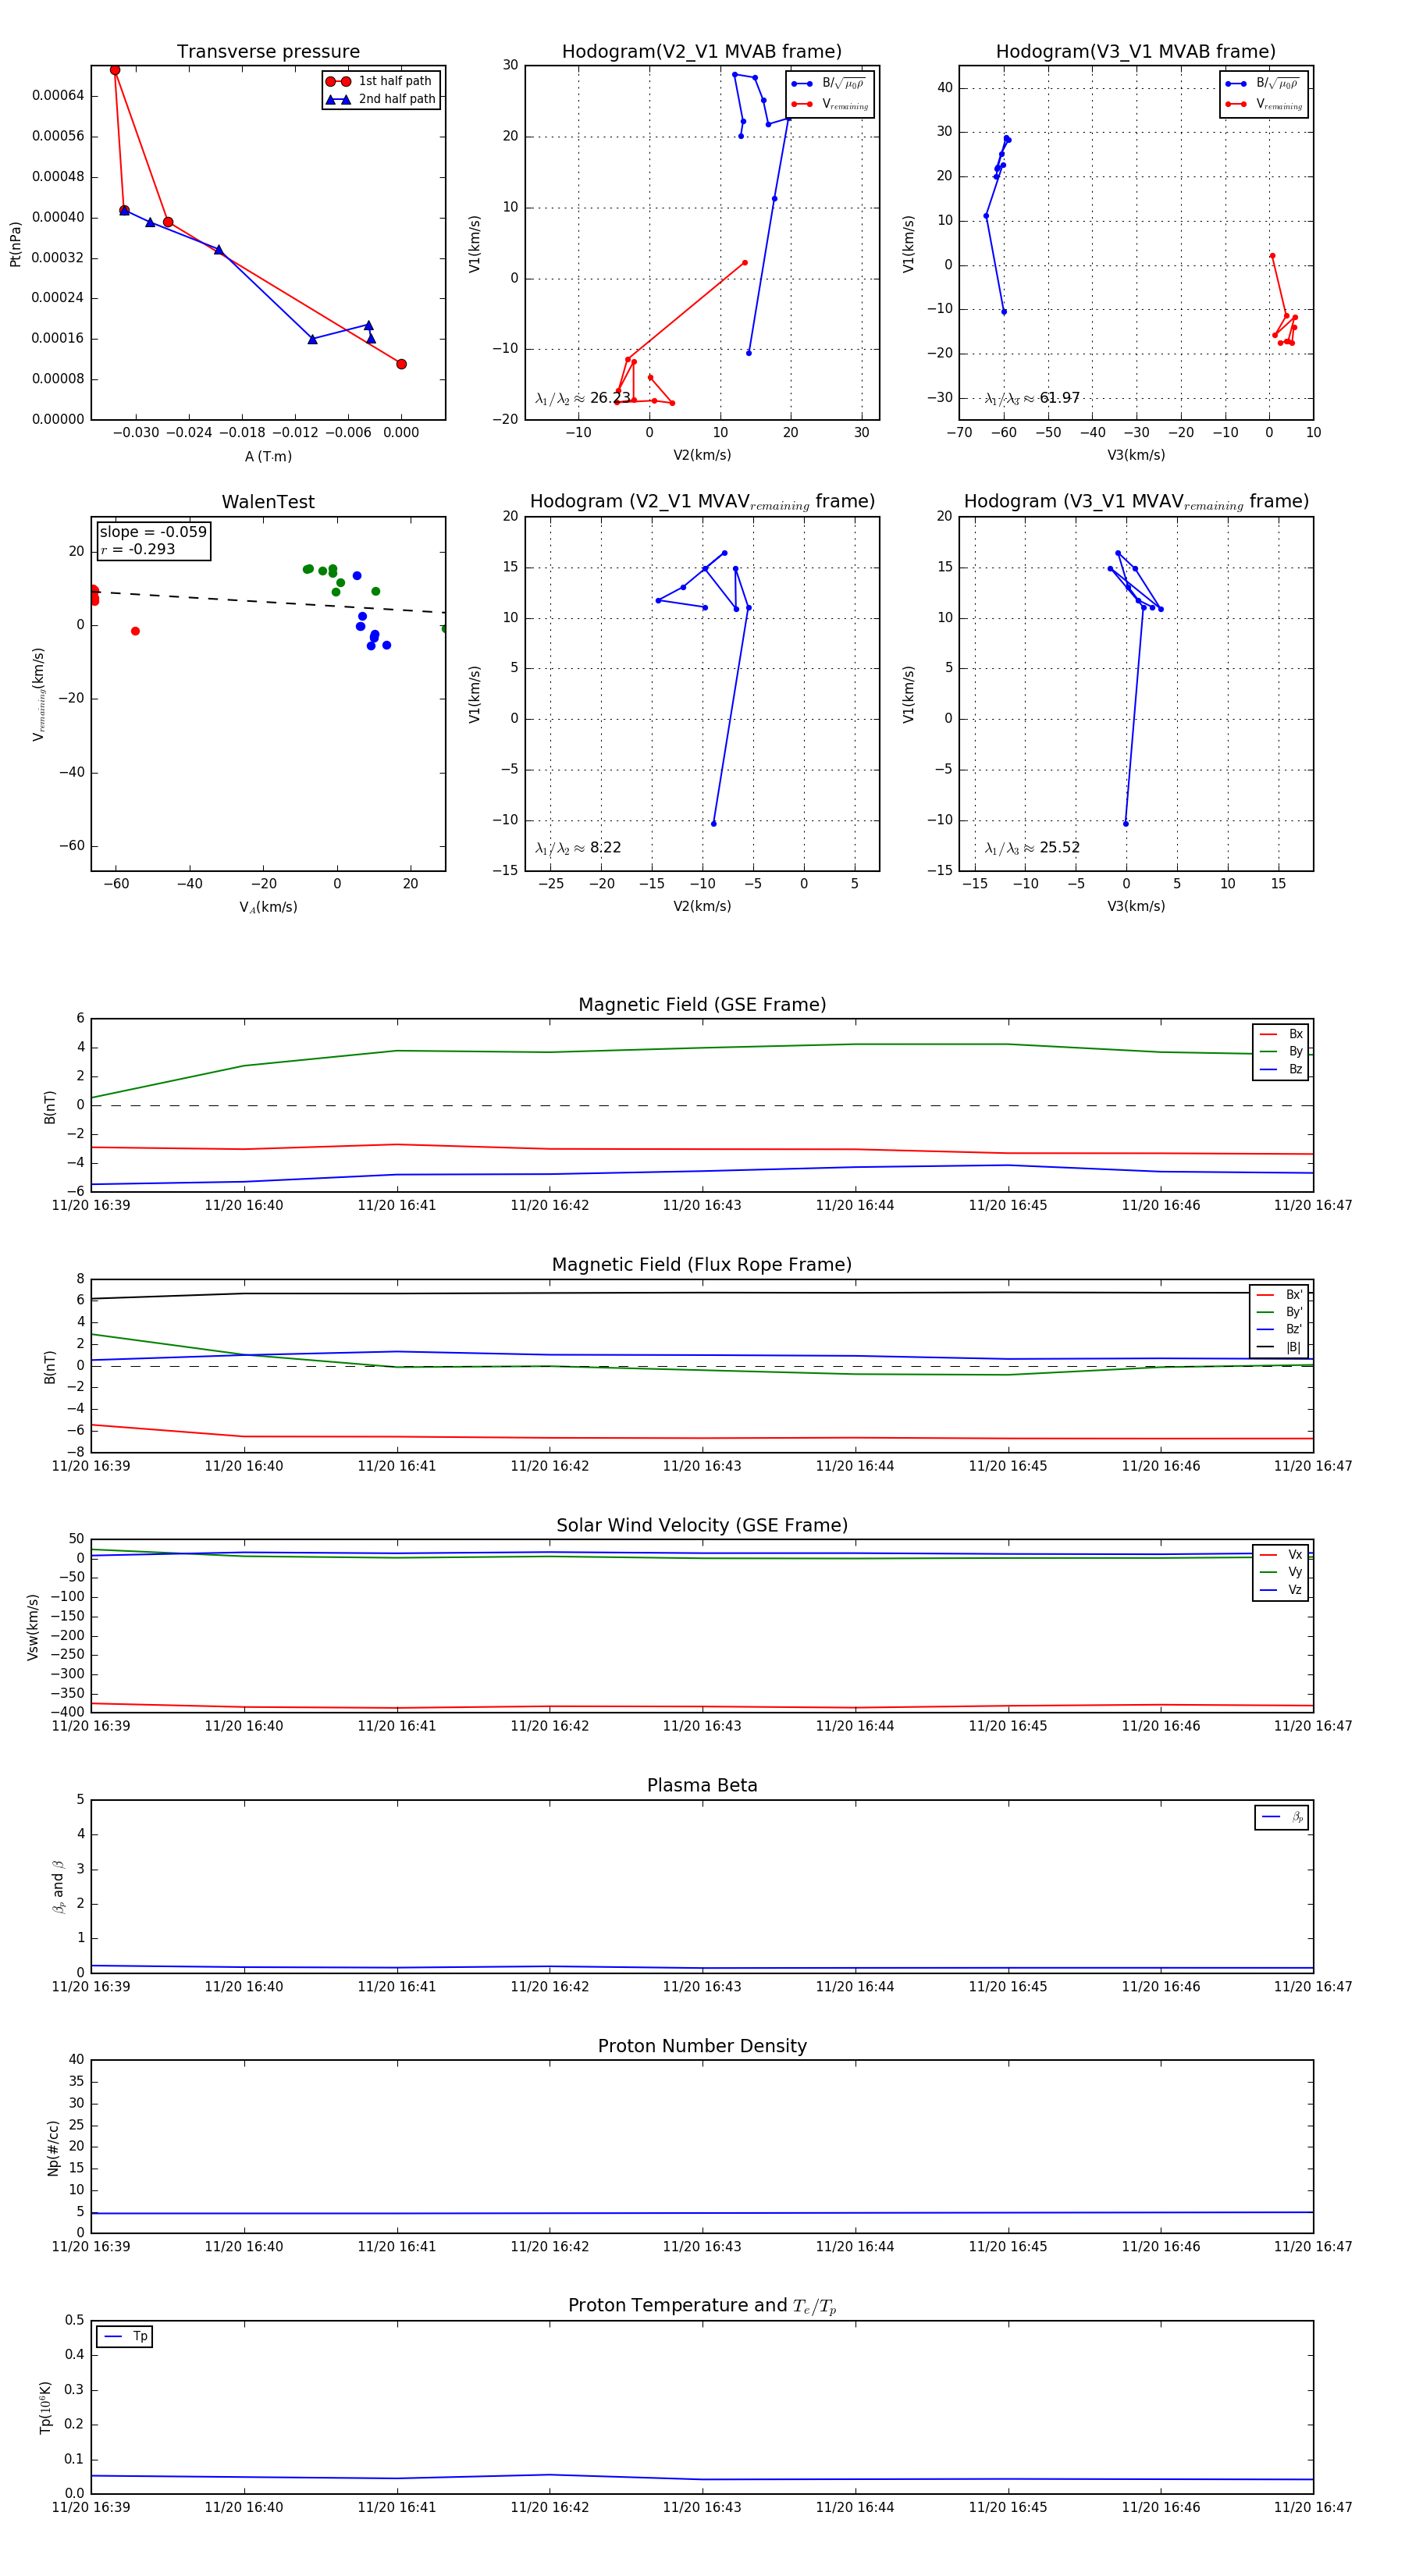Viewport: 1405px width, 2576px height.
Task: Click the 'Transverse pressure' plot title
Action: point(268,52)
